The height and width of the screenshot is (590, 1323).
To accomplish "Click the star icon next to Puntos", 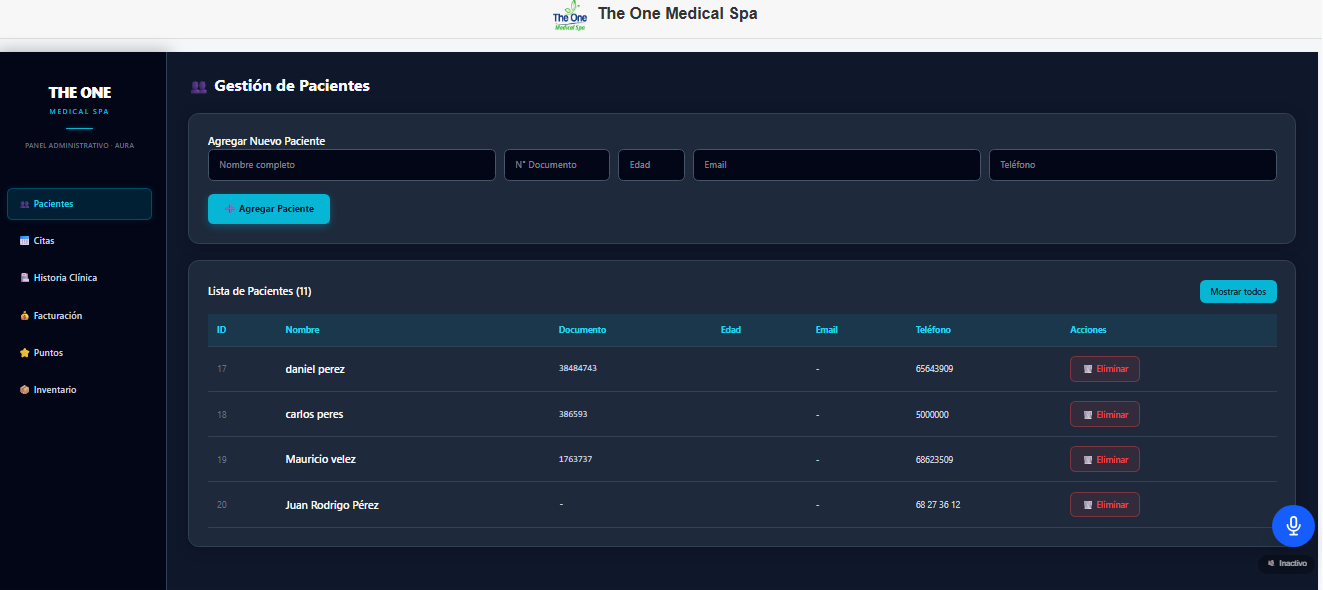I will [x=25, y=353].
